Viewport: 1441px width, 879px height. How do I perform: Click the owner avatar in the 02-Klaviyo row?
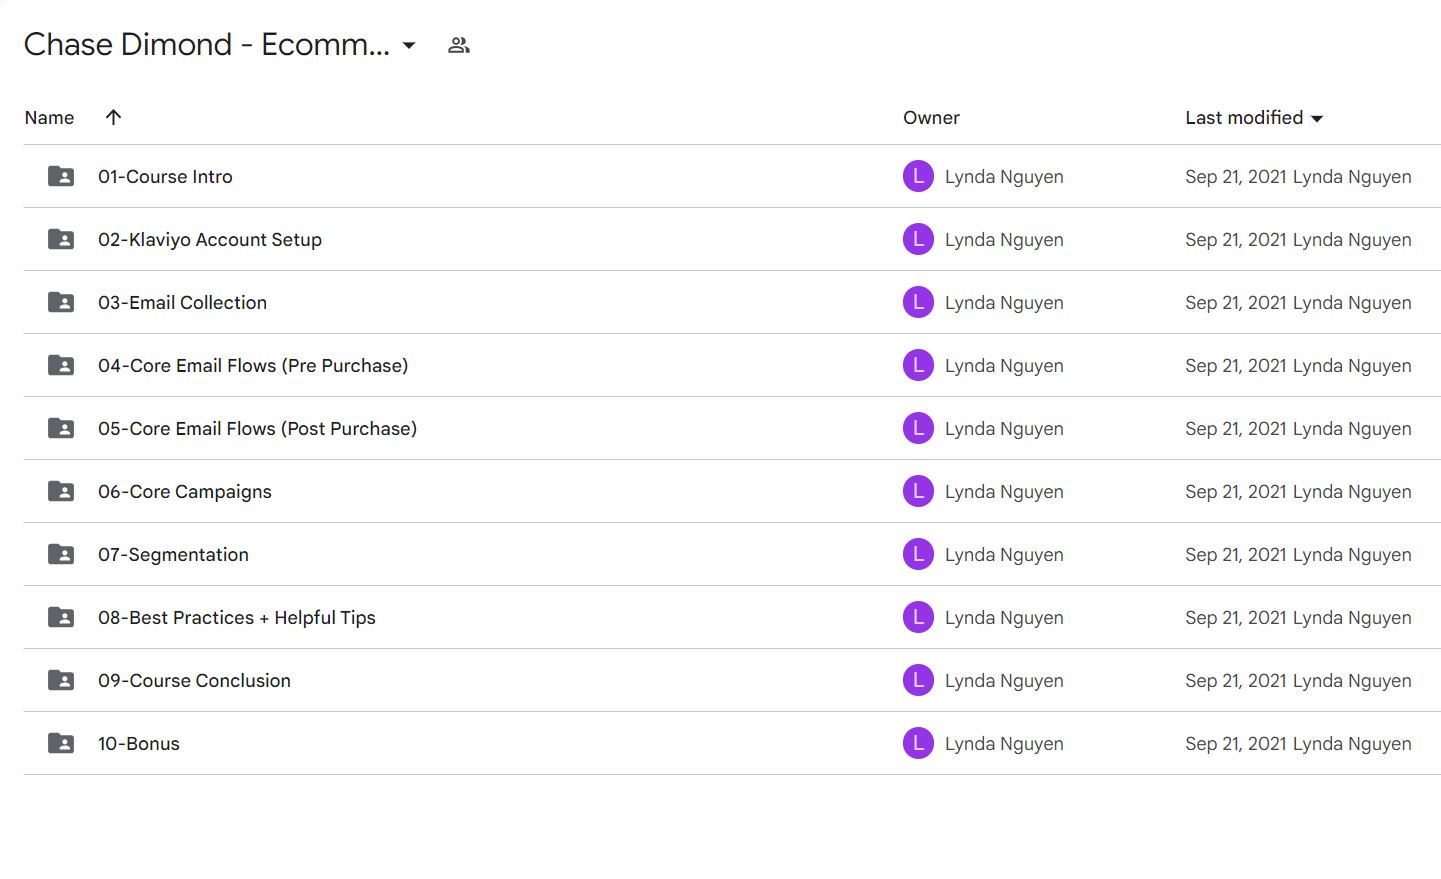tap(918, 239)
